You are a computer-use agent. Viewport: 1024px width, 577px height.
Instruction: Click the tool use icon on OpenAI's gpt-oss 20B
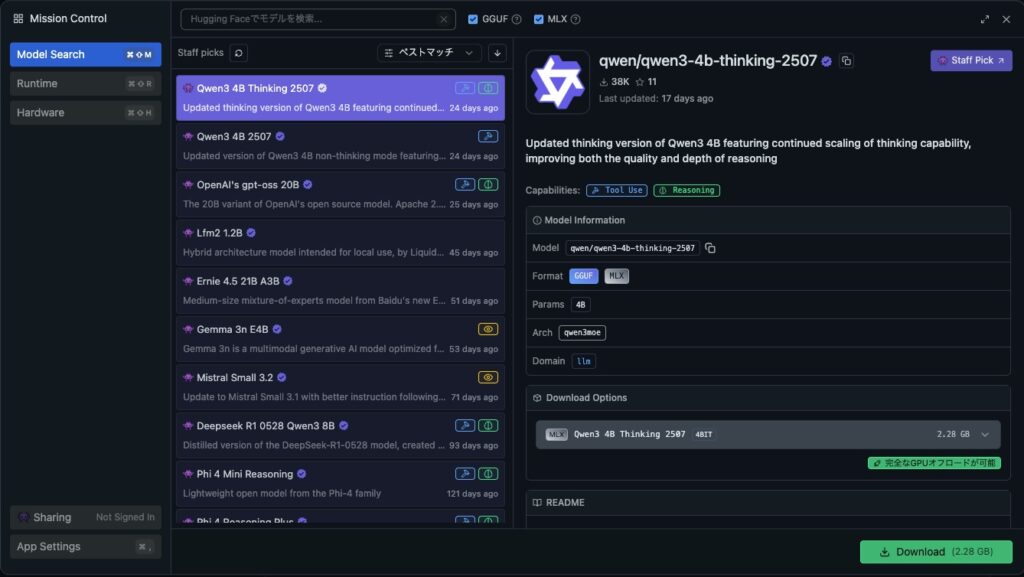pyautogui.click(x=465, y=185)
